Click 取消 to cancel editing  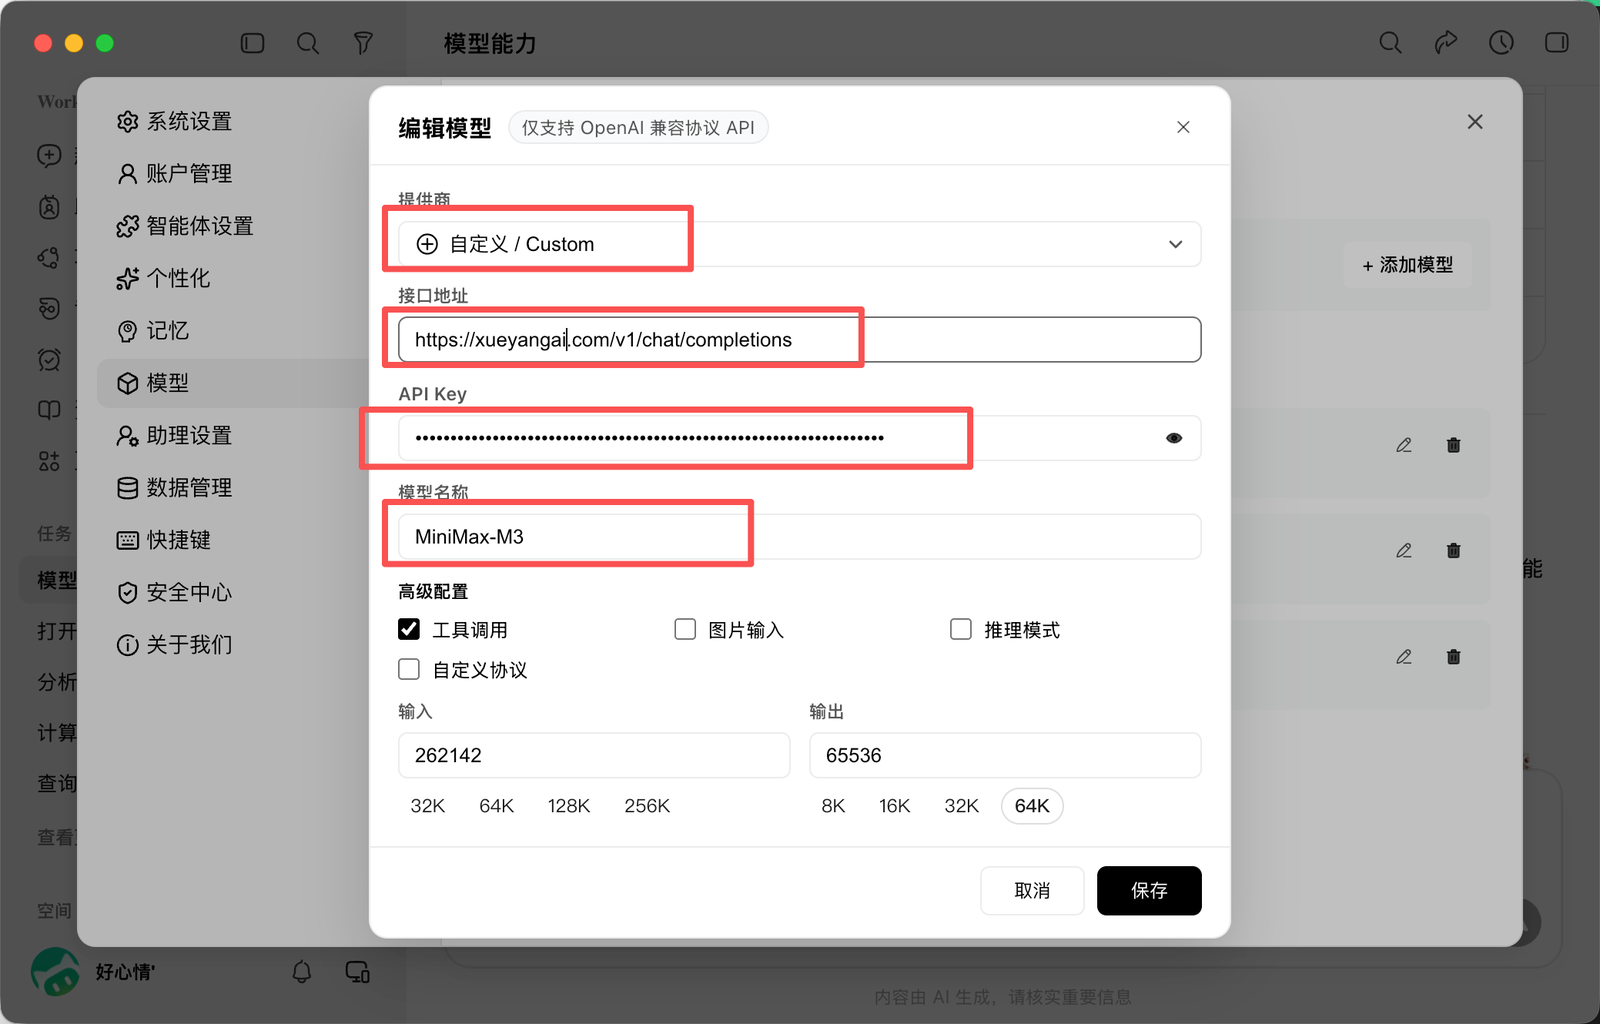[x=1032, y=890]
